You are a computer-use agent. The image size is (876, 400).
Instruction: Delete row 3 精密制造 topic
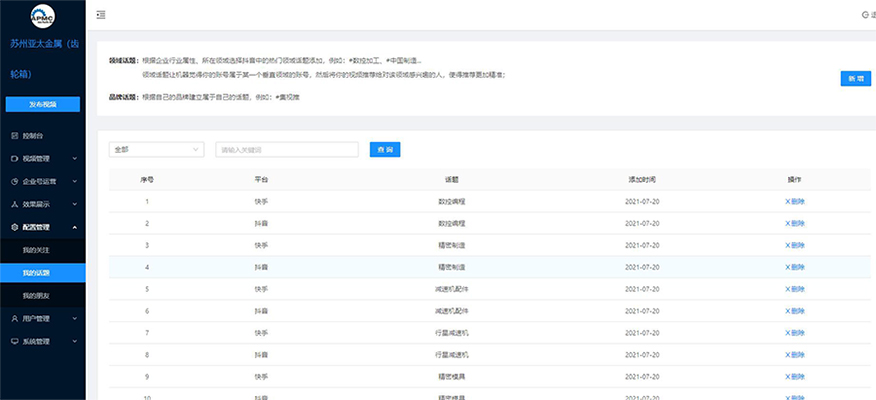pos(795,245)
